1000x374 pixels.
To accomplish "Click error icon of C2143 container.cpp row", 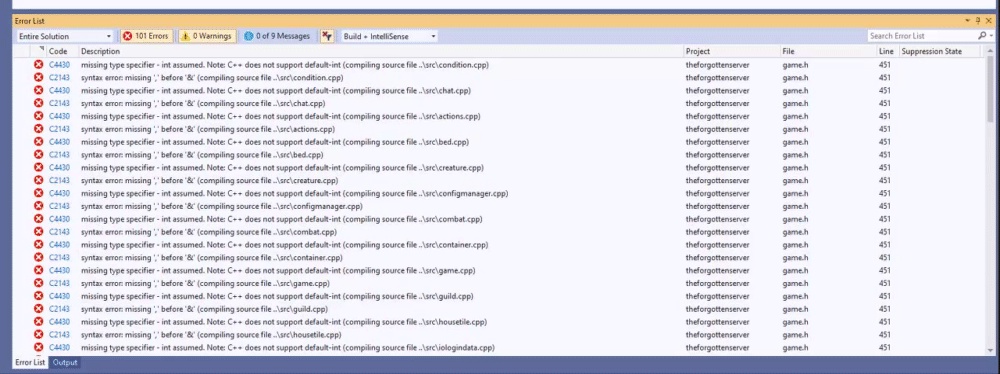I will (x=38, y=258).
